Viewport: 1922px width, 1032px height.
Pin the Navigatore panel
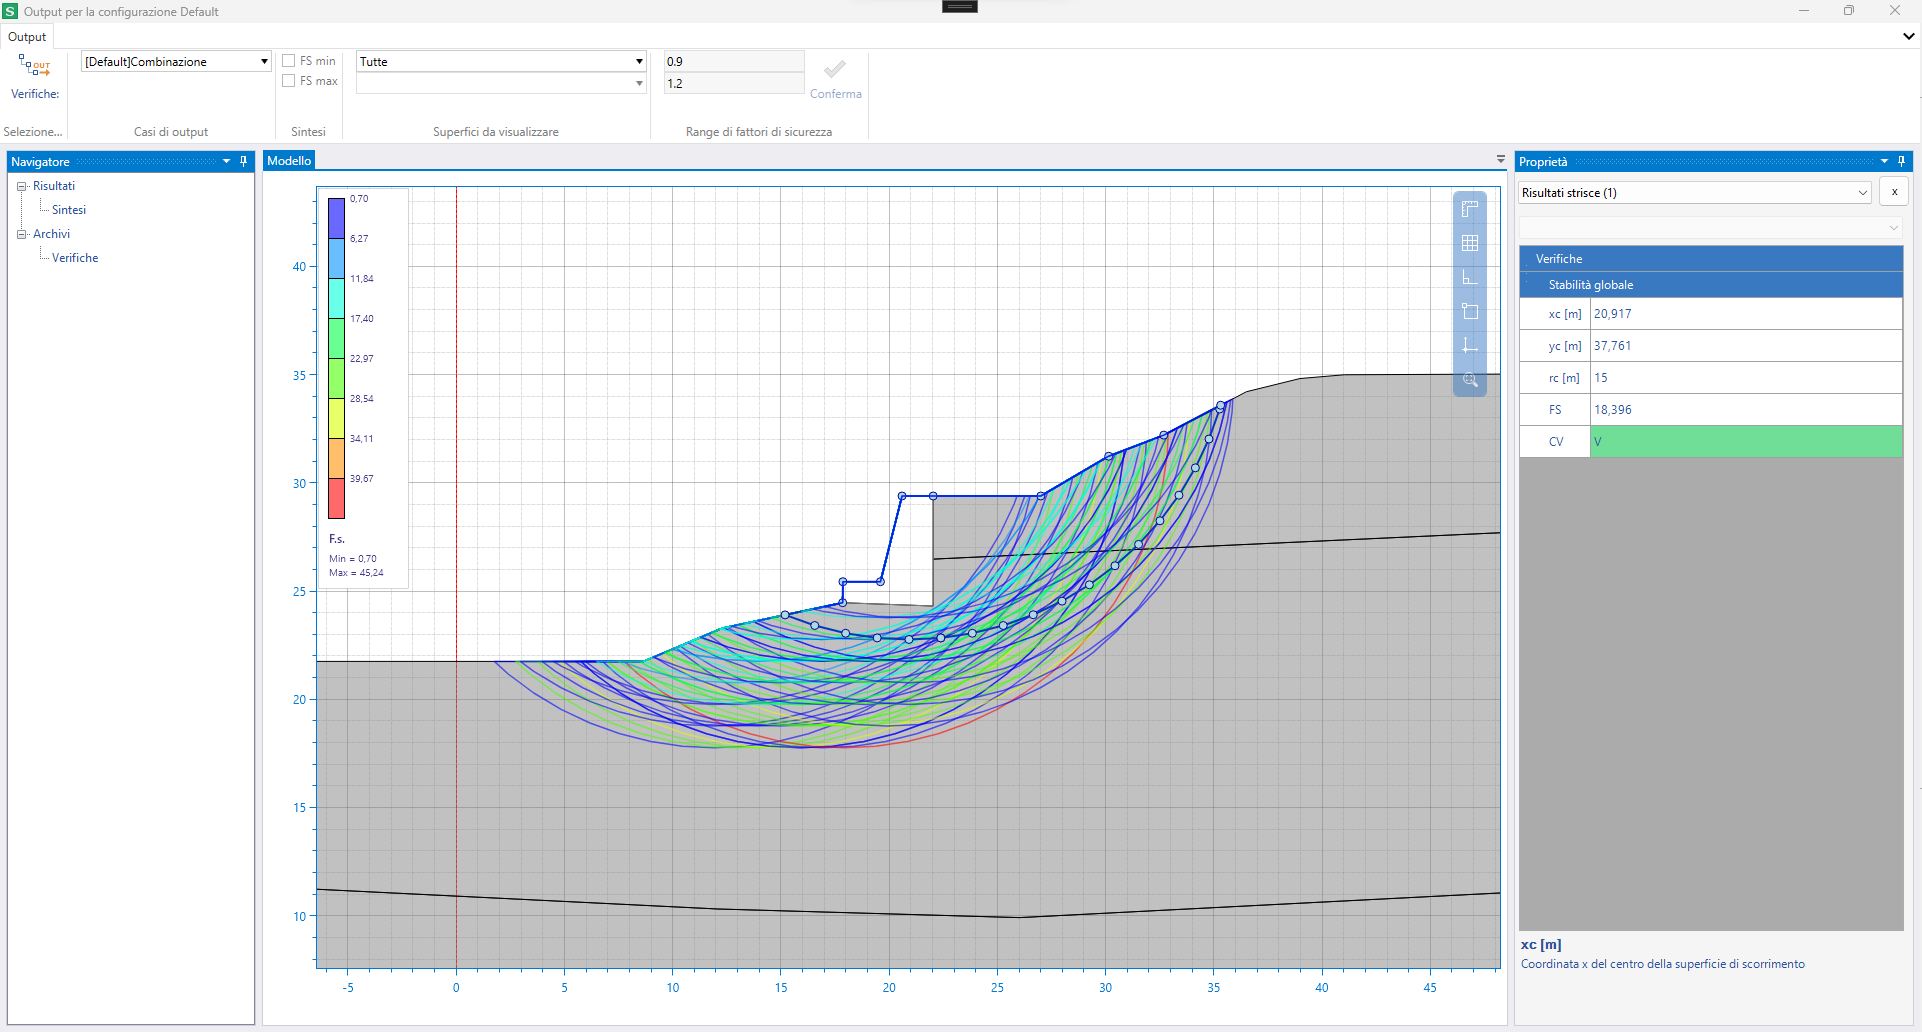pos(243,161)
